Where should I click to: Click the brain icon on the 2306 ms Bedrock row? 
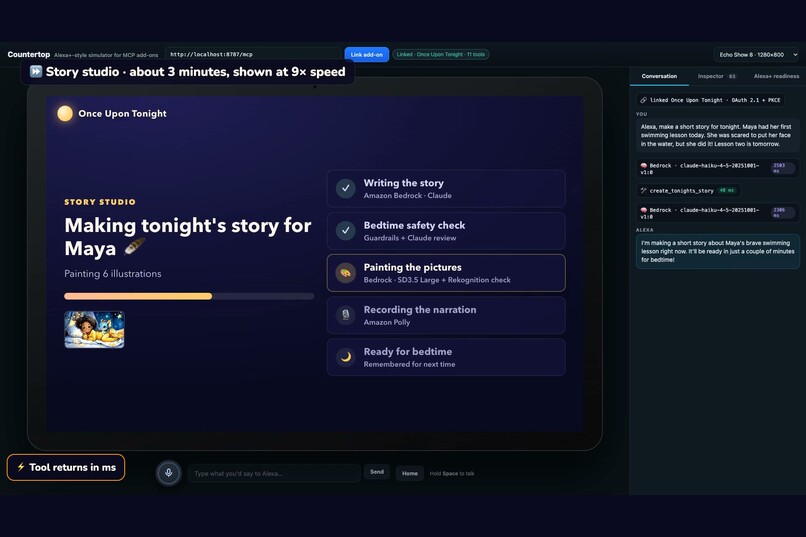click(x=644, y=210)
